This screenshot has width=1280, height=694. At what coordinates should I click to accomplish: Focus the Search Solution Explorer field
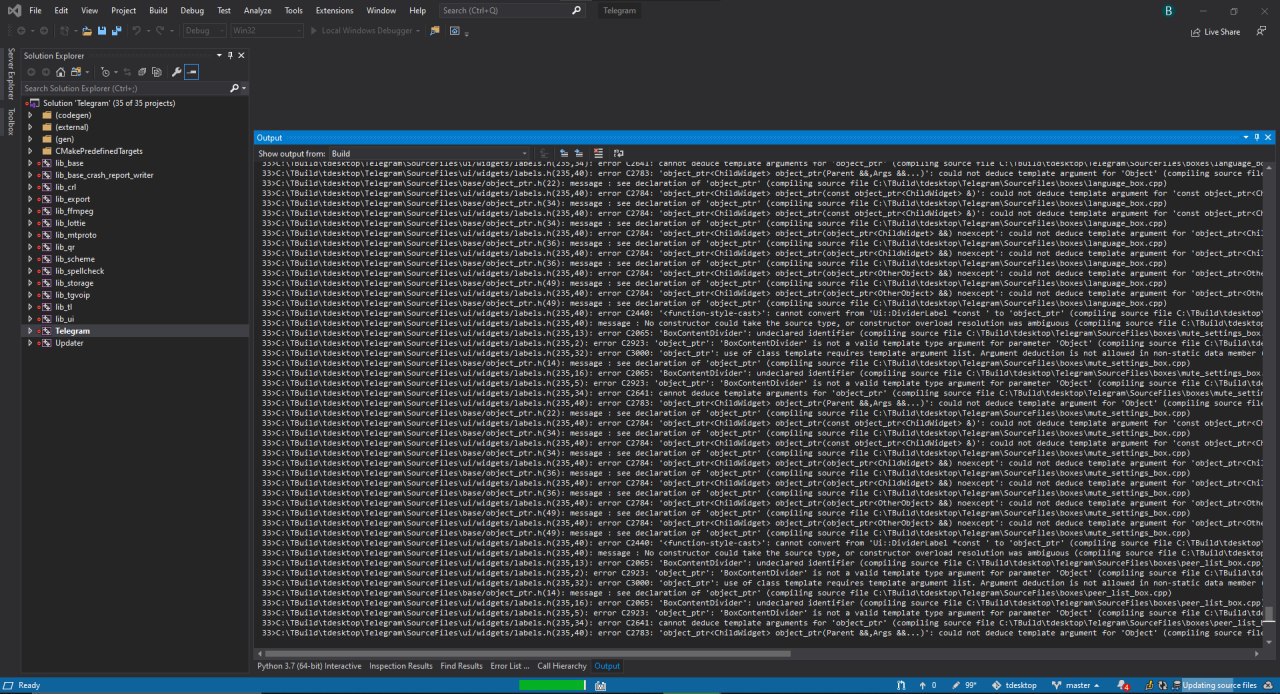126,88
